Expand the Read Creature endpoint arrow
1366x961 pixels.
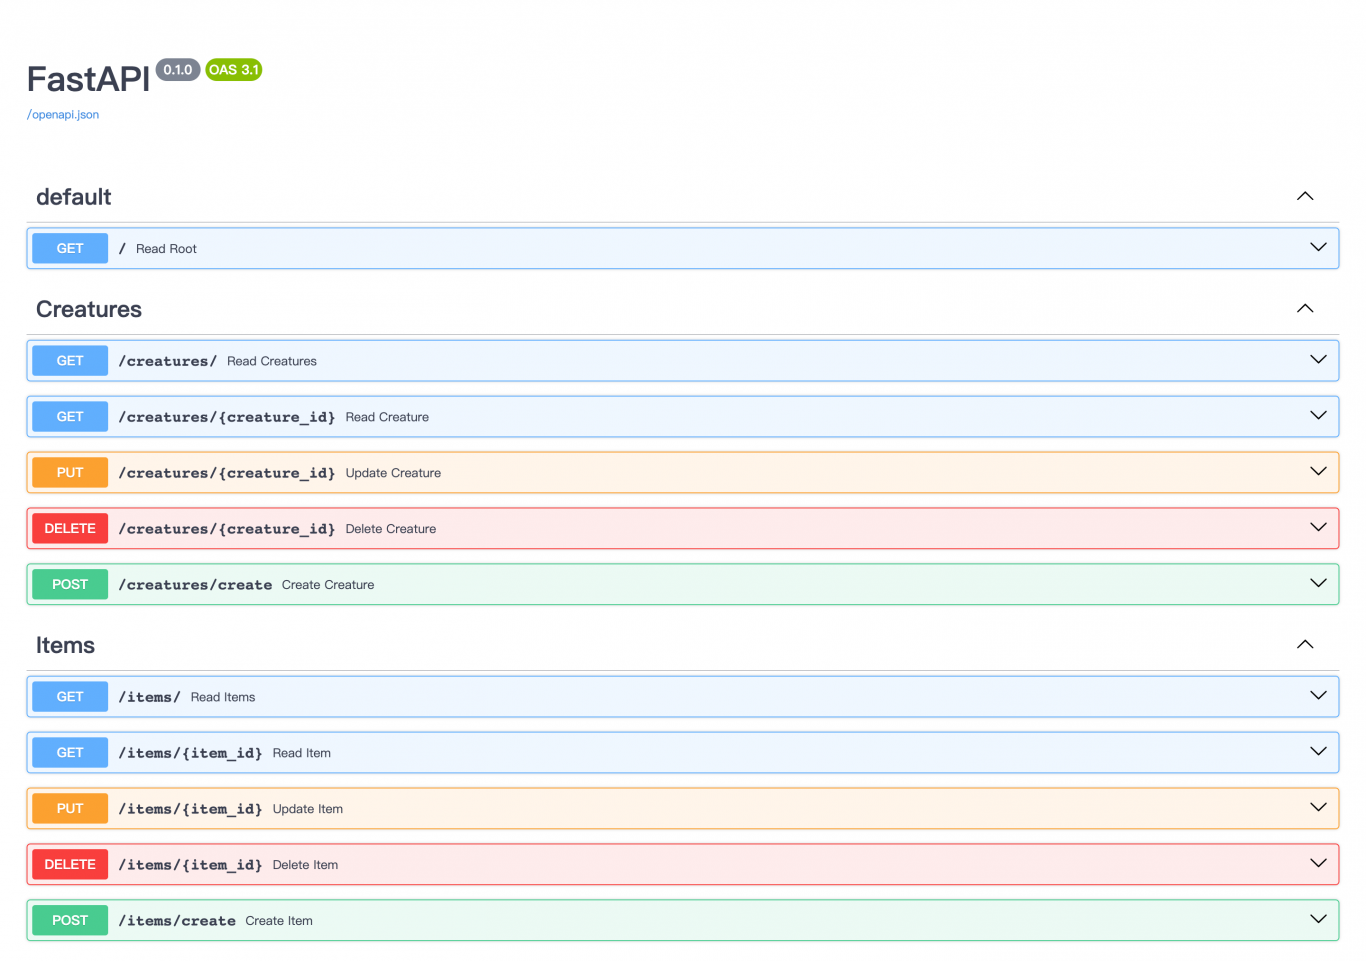[x=1318, y=415]
